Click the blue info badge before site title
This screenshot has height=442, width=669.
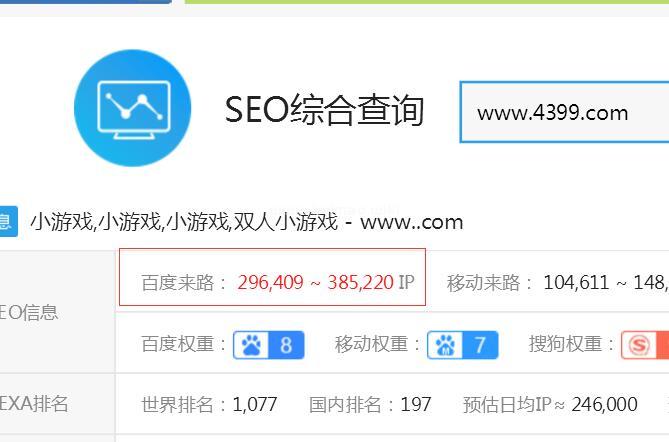tap(7, 221)
